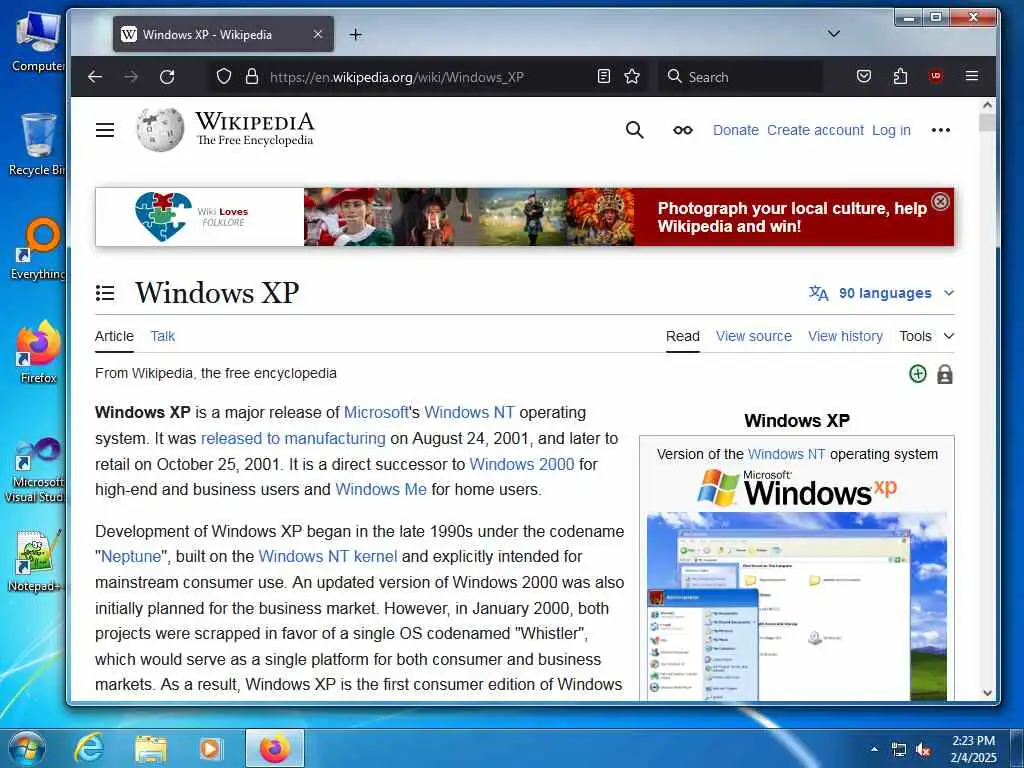Expand the 90 languages dropdown

pyautogui.click(x=882, y=293)
